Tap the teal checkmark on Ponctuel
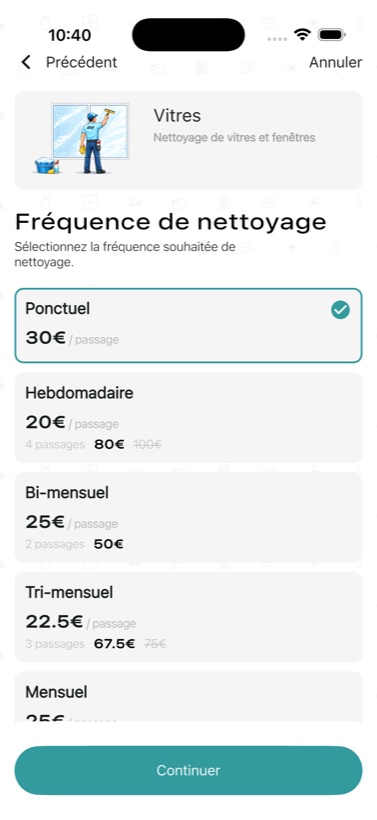Screen dimensions: 377x820 tap(340, 310)
